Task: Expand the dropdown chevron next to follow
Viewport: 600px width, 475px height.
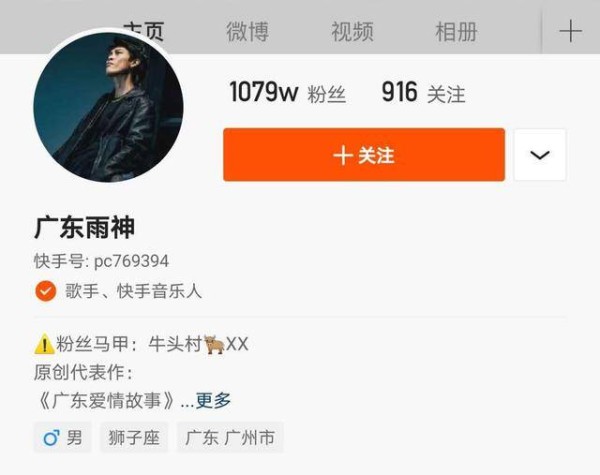Action: [x=540, y=155]
